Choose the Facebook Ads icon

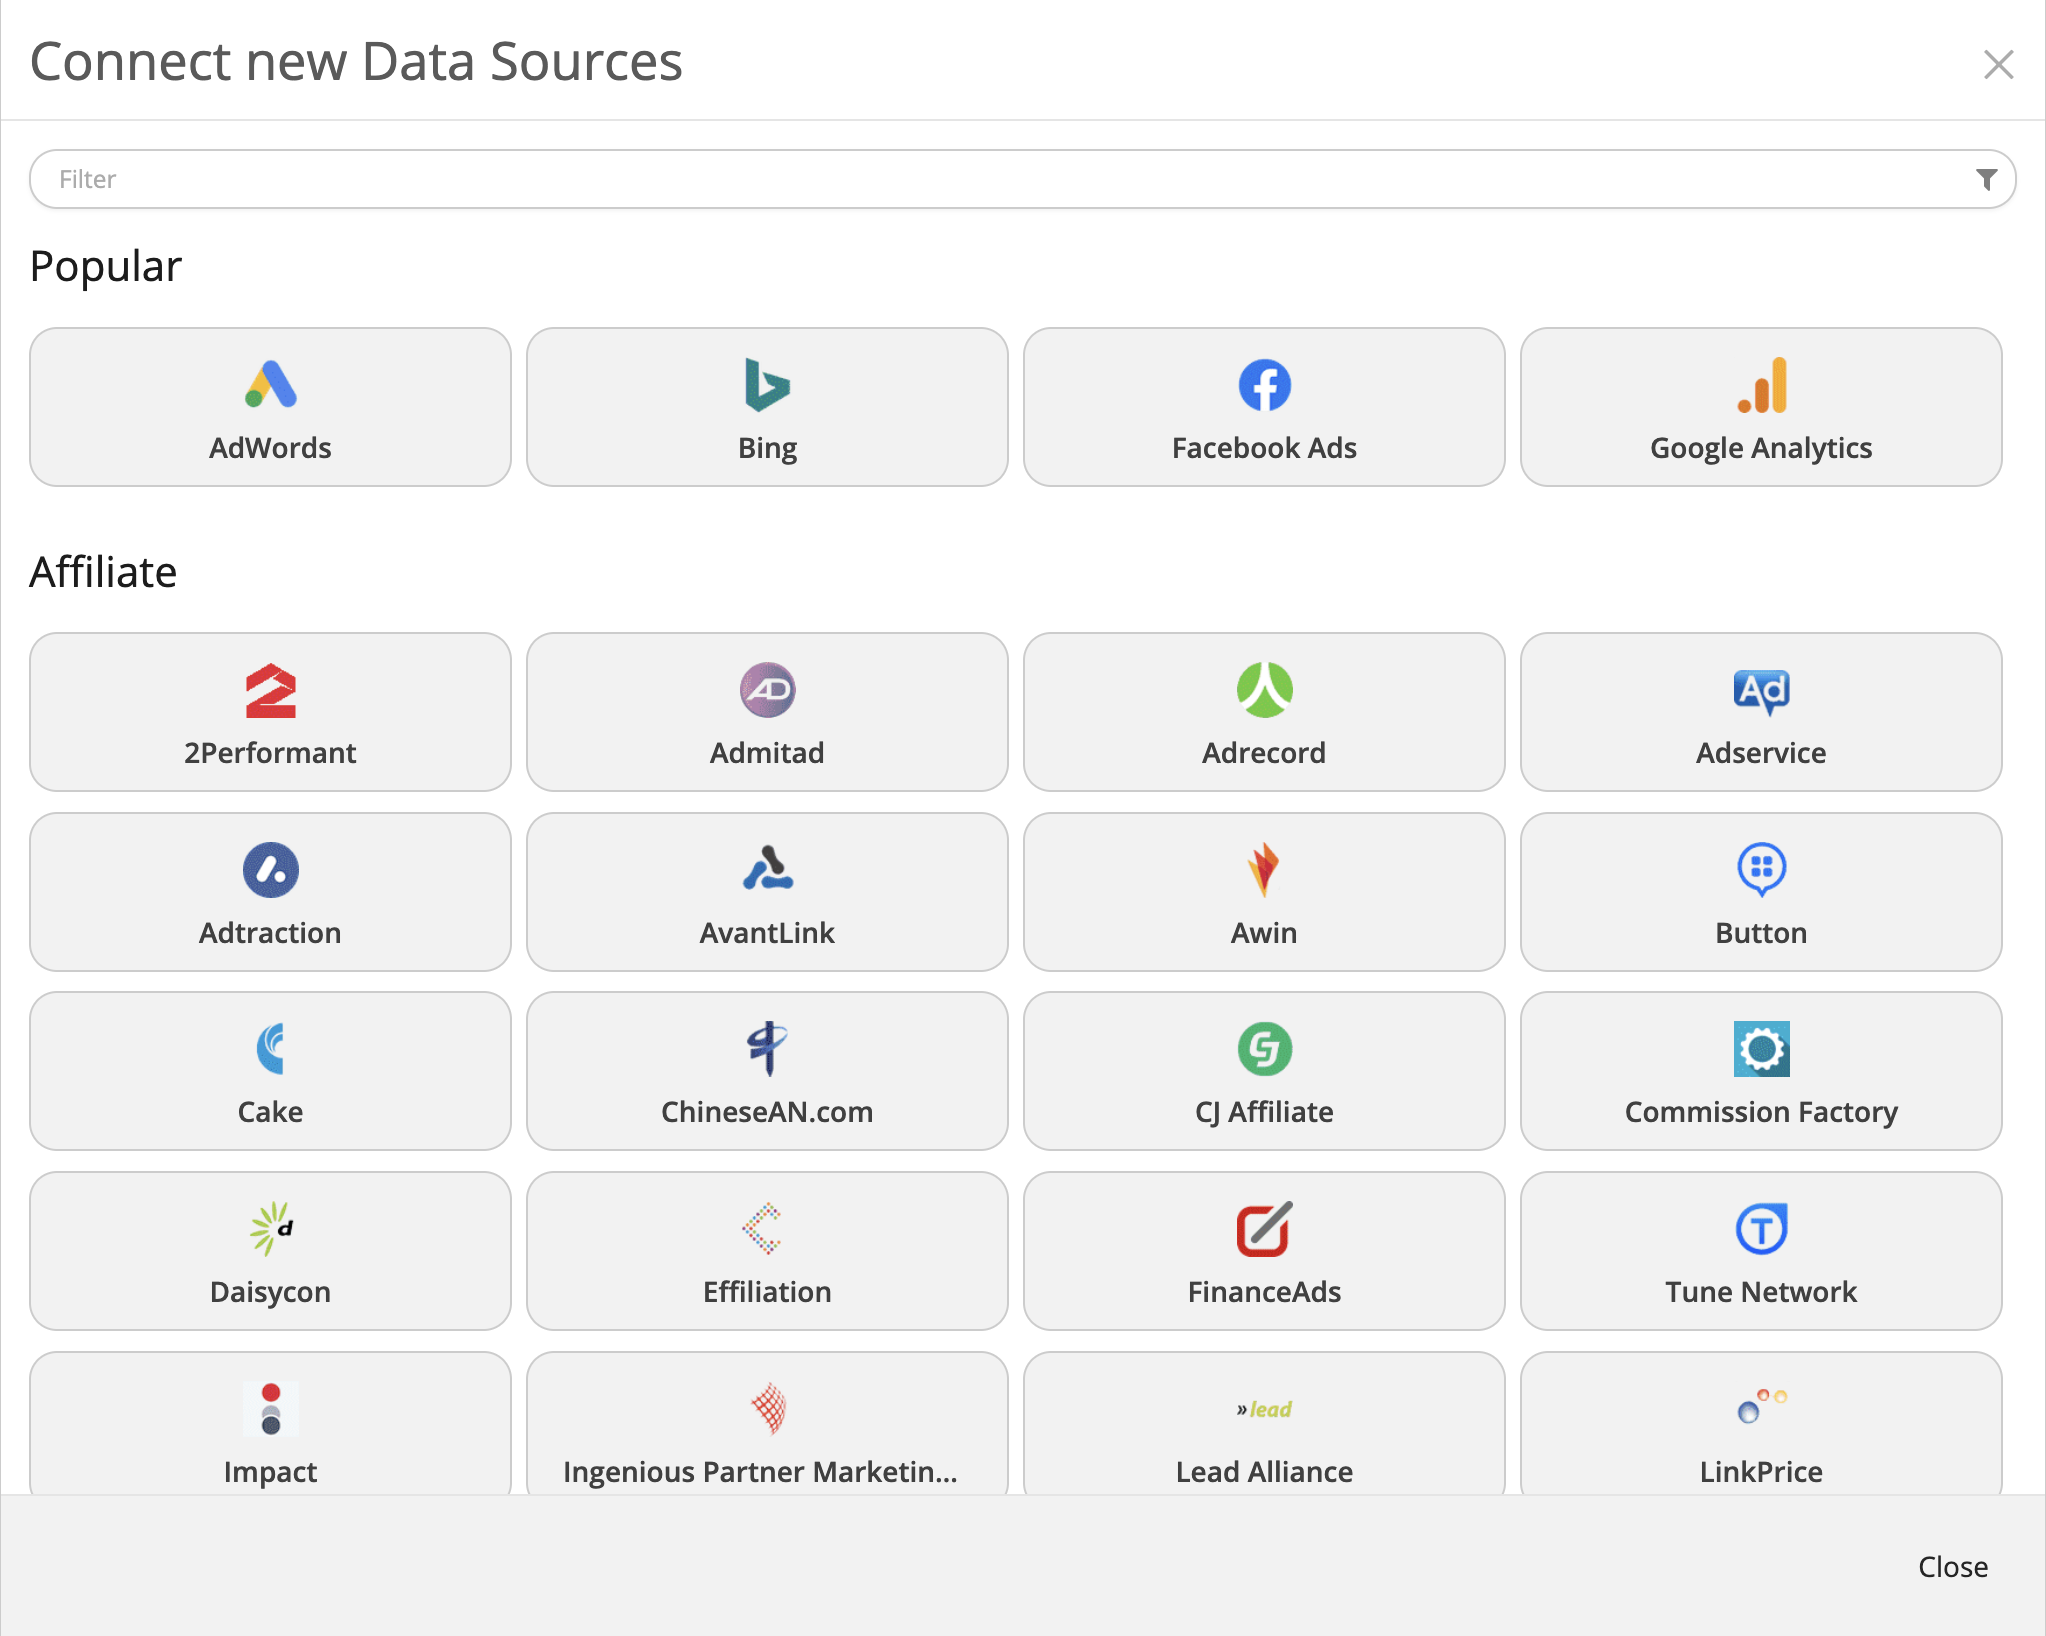pyautogui.click(x=1264, y=385)
